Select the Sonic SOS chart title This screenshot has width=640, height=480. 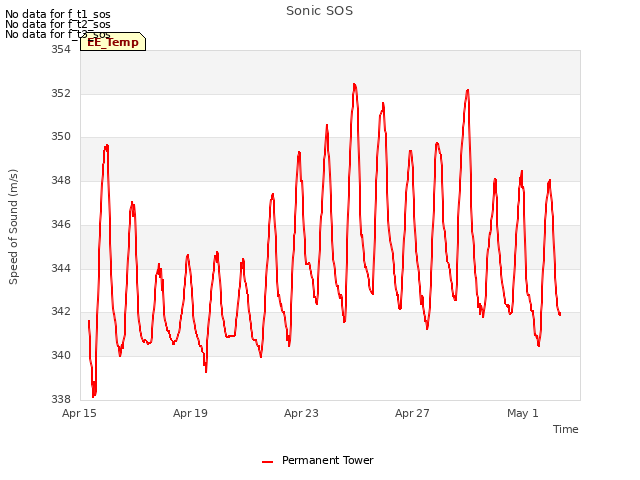(319, 11)
